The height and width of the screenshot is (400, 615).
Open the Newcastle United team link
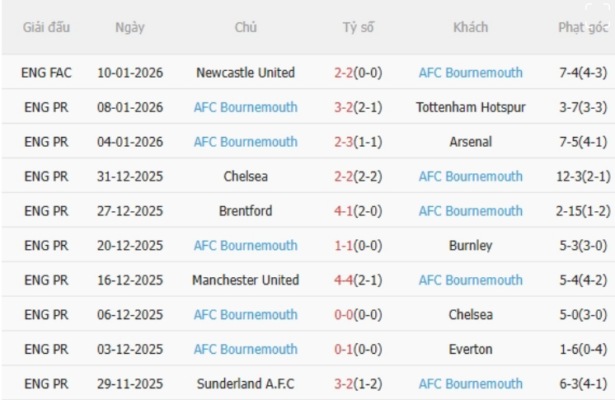pyautogui.click(x=245, y=73)
